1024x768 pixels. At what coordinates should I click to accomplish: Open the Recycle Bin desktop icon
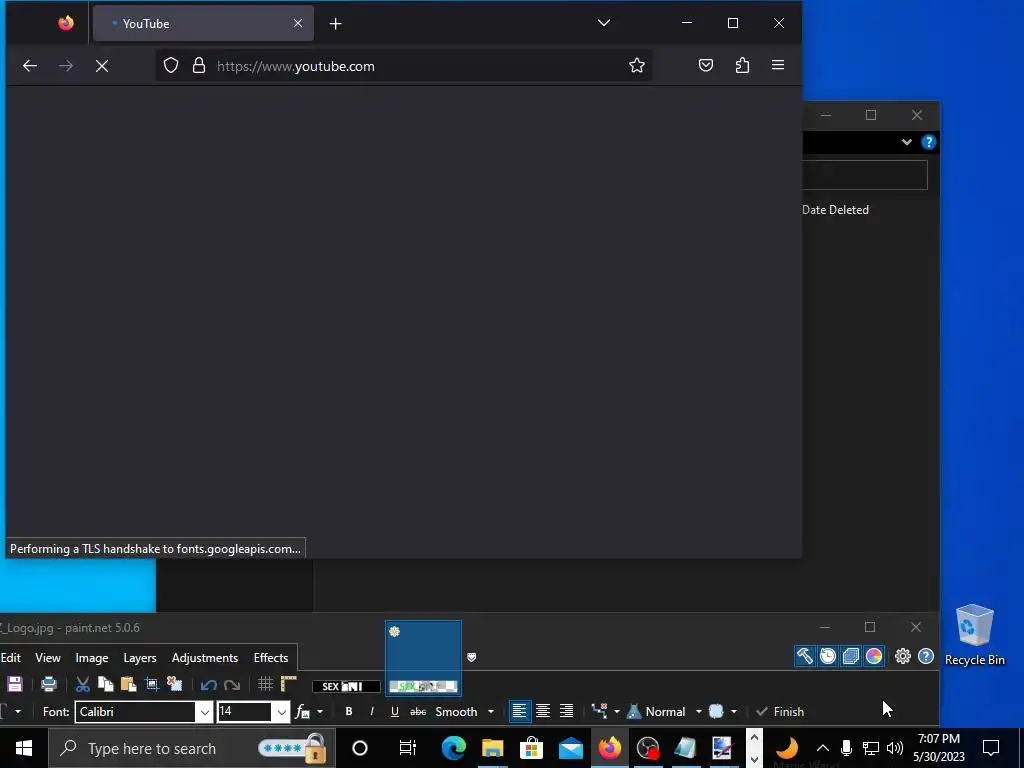[974, 635]
